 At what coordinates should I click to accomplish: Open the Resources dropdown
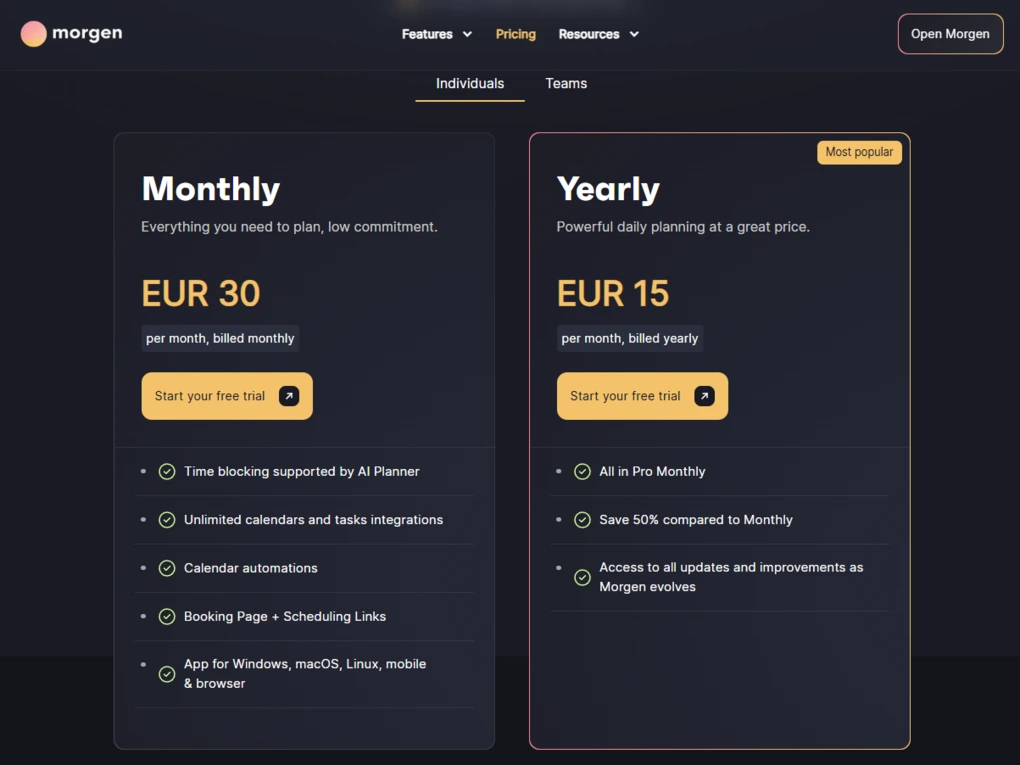click(x=598, y=33)
